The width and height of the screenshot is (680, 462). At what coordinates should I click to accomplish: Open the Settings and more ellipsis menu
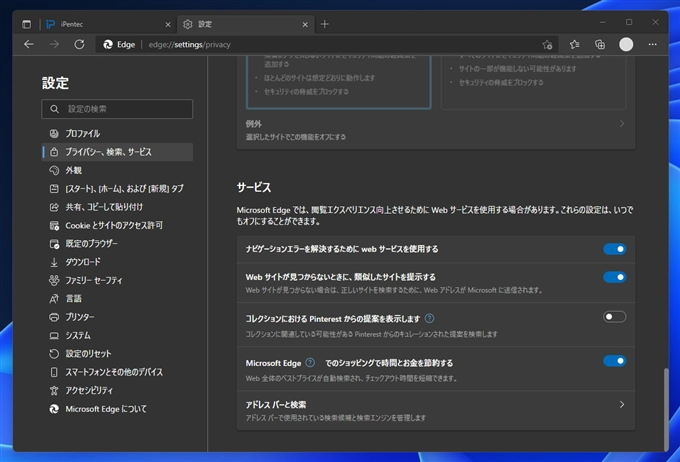(652, 44)
